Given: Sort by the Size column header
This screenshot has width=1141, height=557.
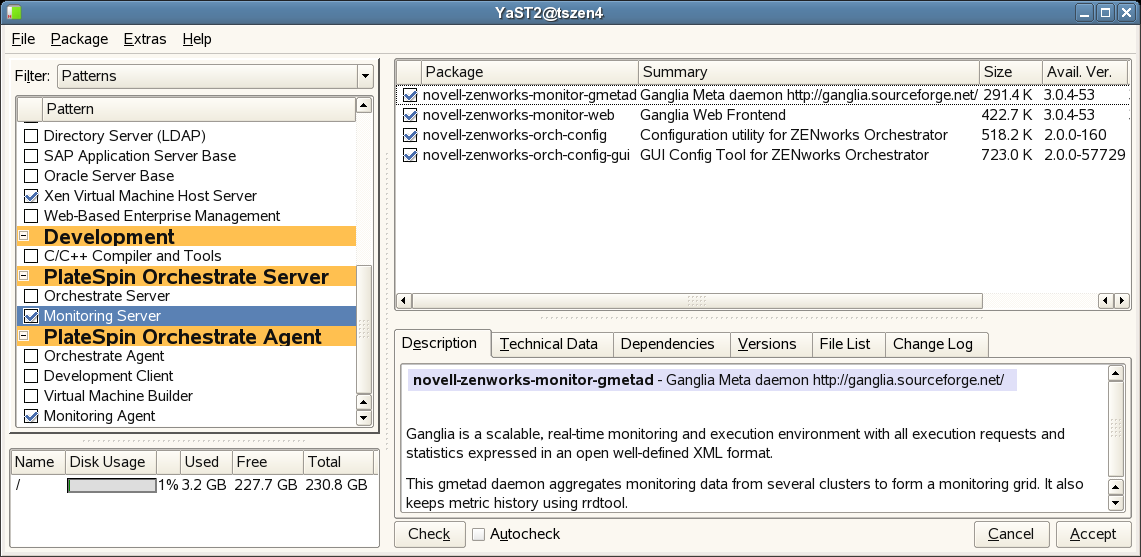Looking at the screenshot, I should point(1010,72).
